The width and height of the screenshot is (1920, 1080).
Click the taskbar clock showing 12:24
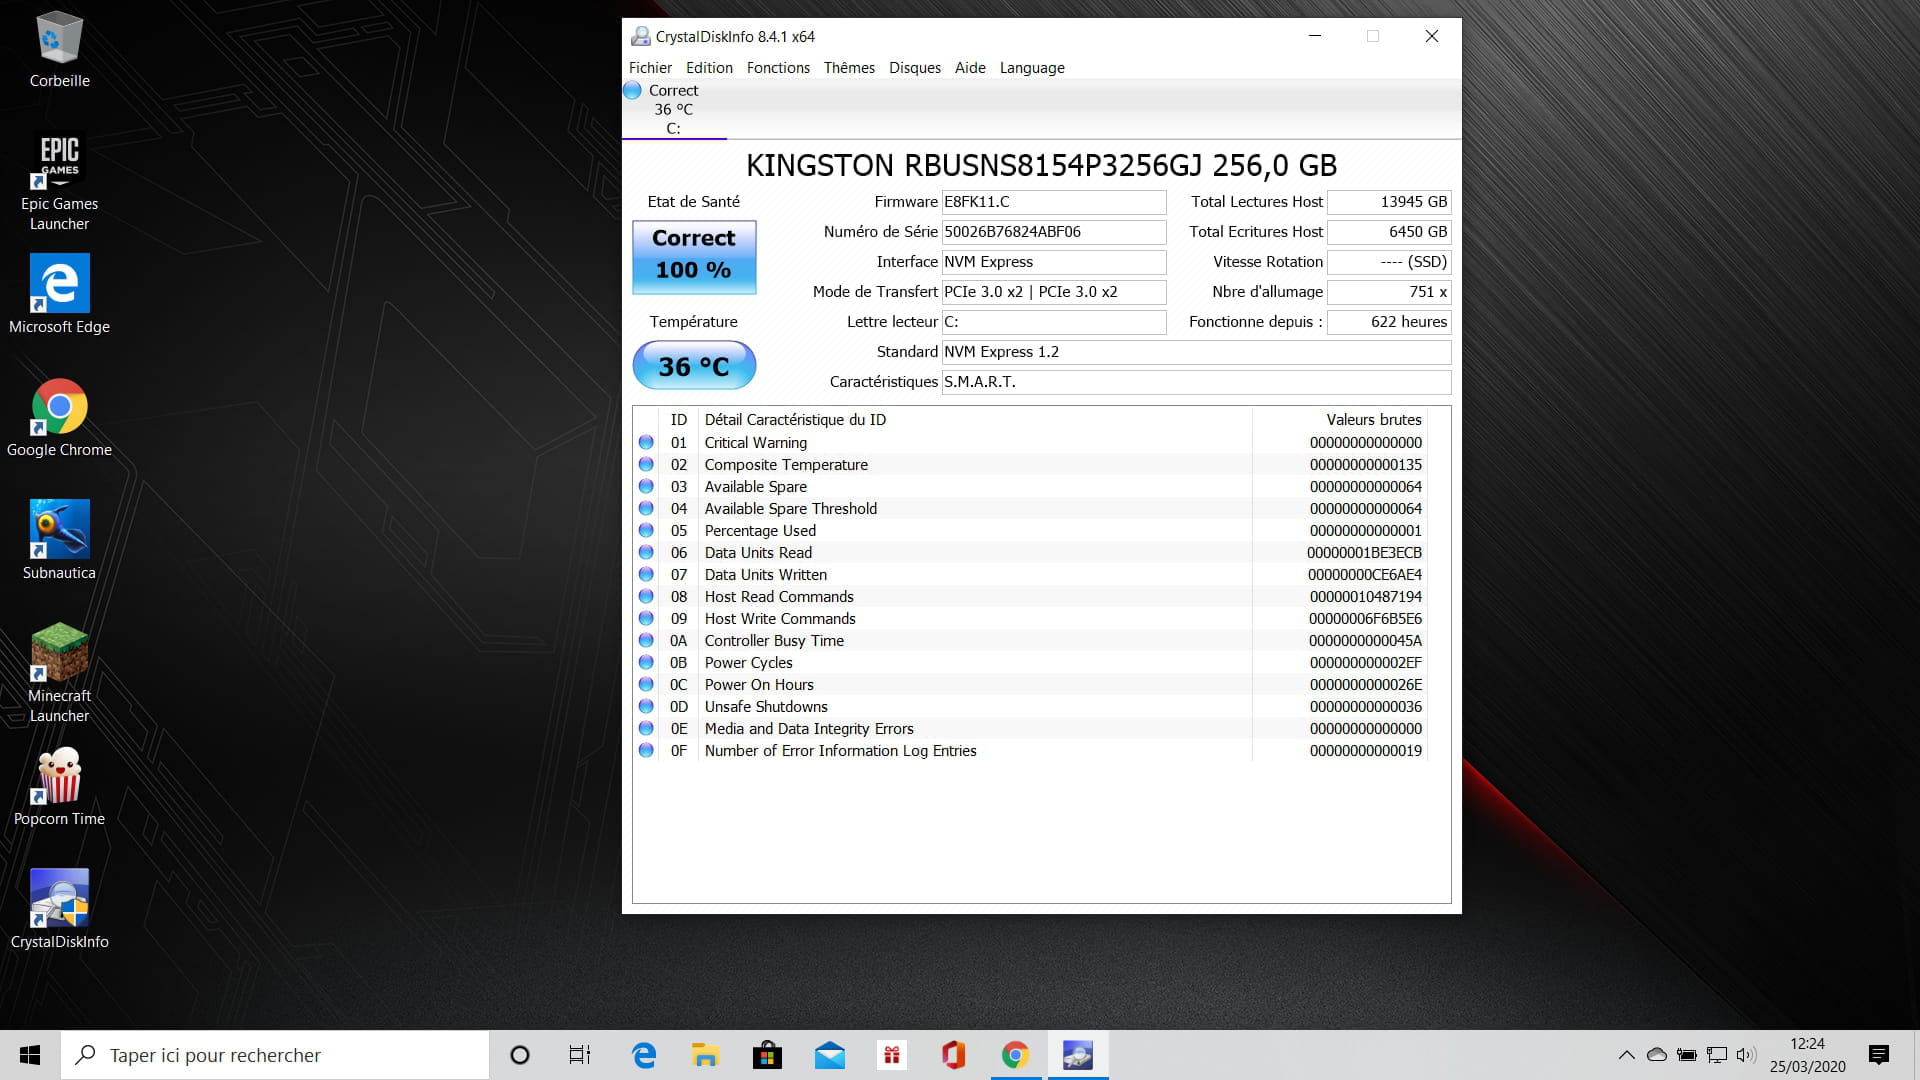[1807, 1055]
